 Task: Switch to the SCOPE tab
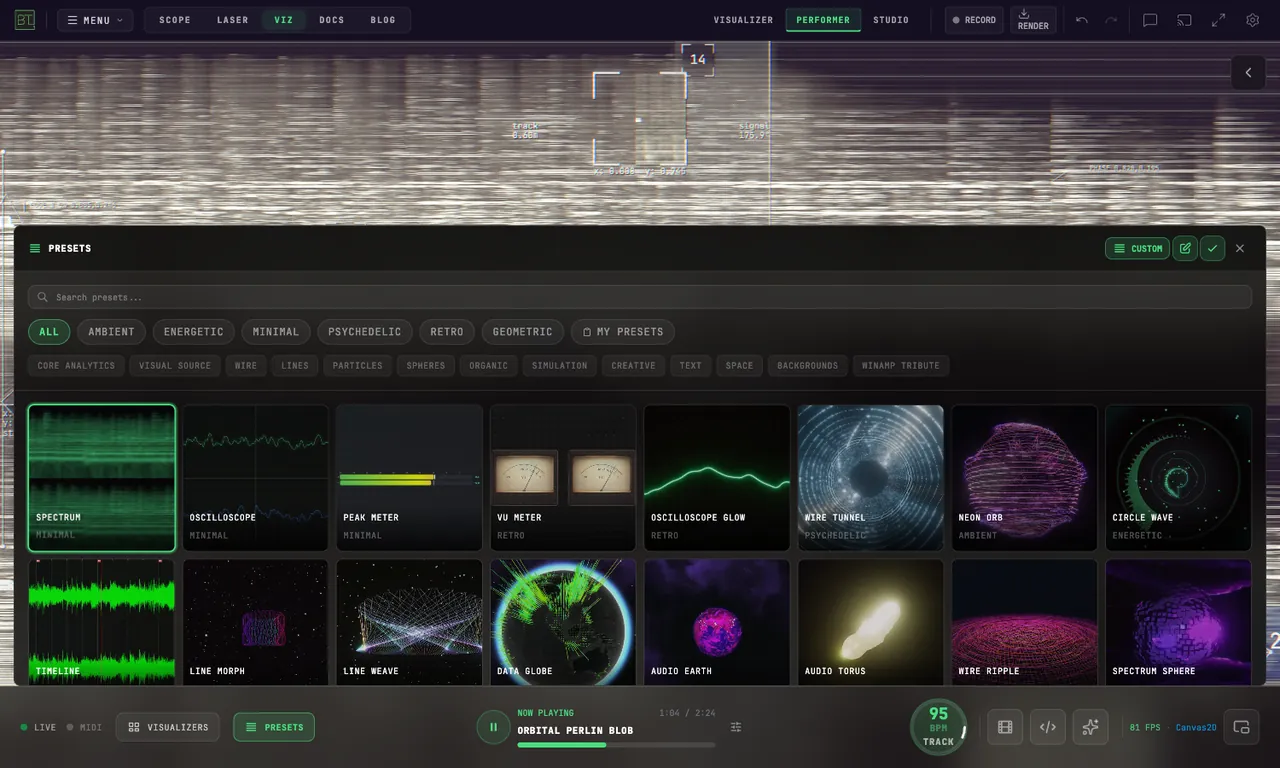click(175, 20)
